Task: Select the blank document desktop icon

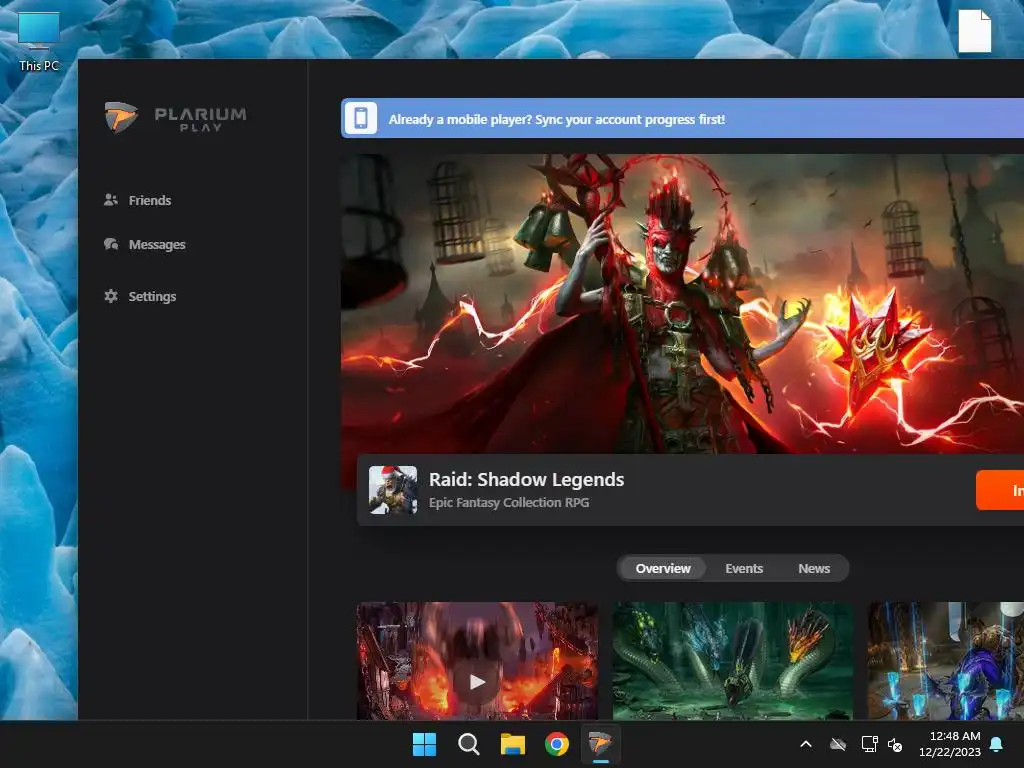Action: (974, 31)
